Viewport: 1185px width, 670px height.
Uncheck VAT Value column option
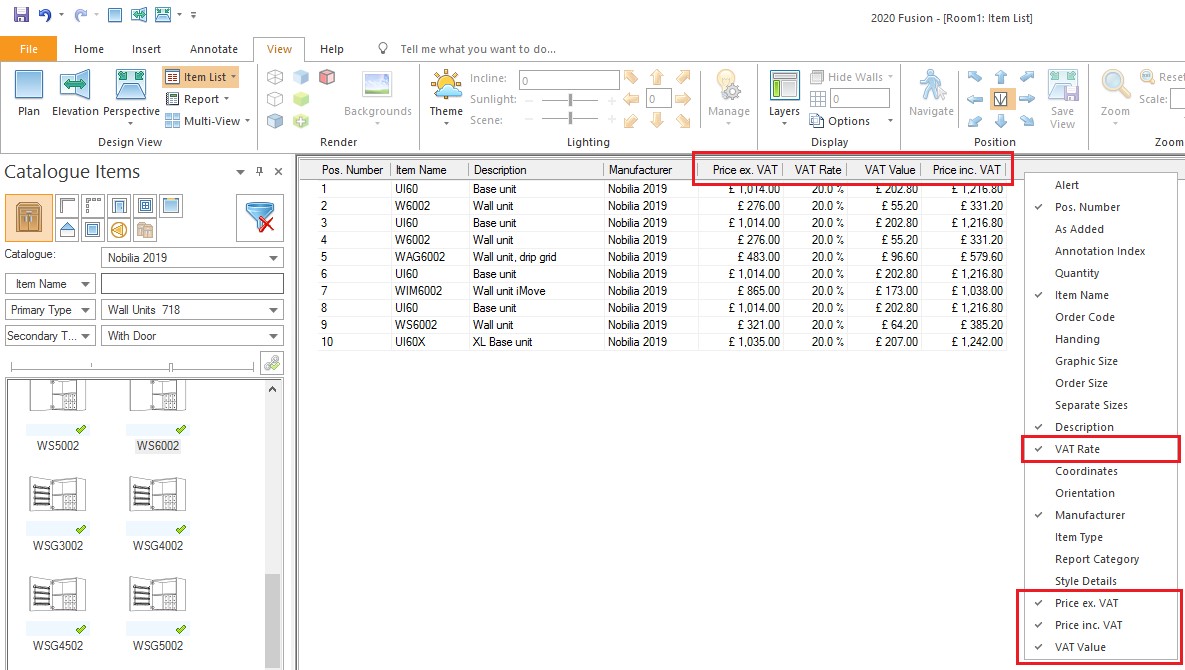1102,647
